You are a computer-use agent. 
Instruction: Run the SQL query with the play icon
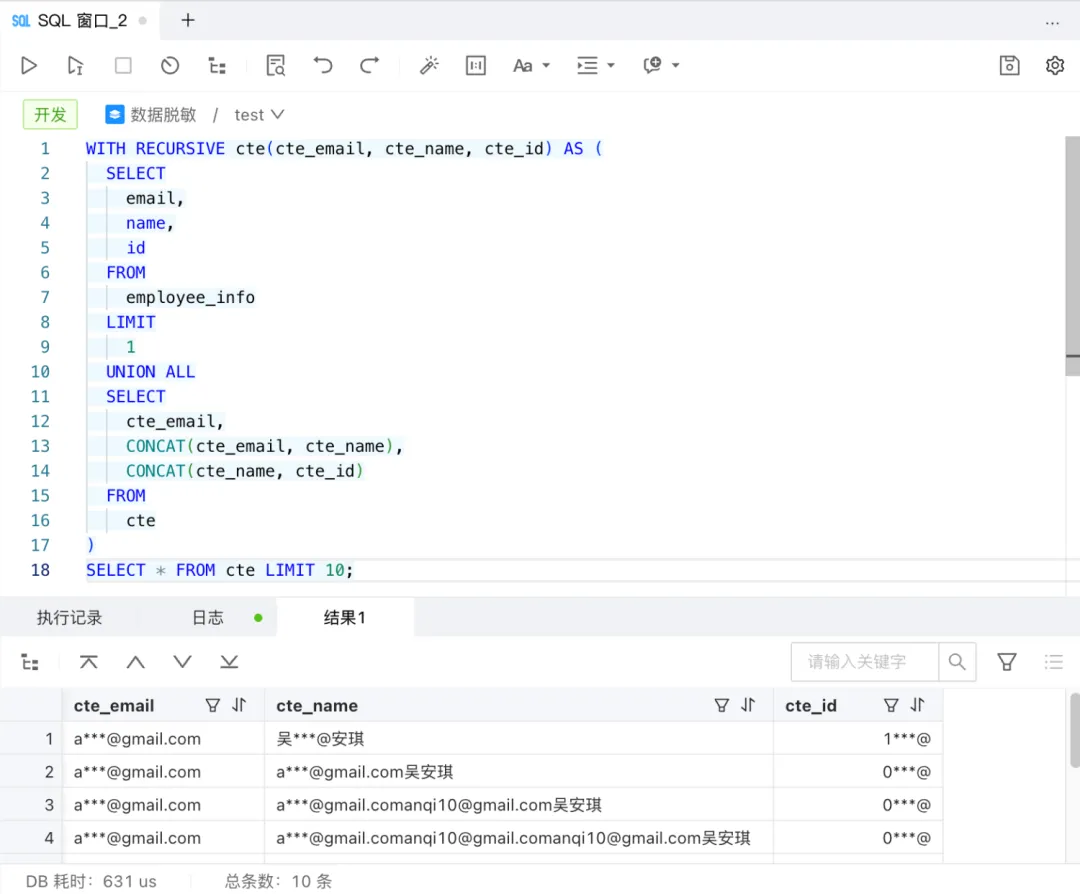point(29,65)
